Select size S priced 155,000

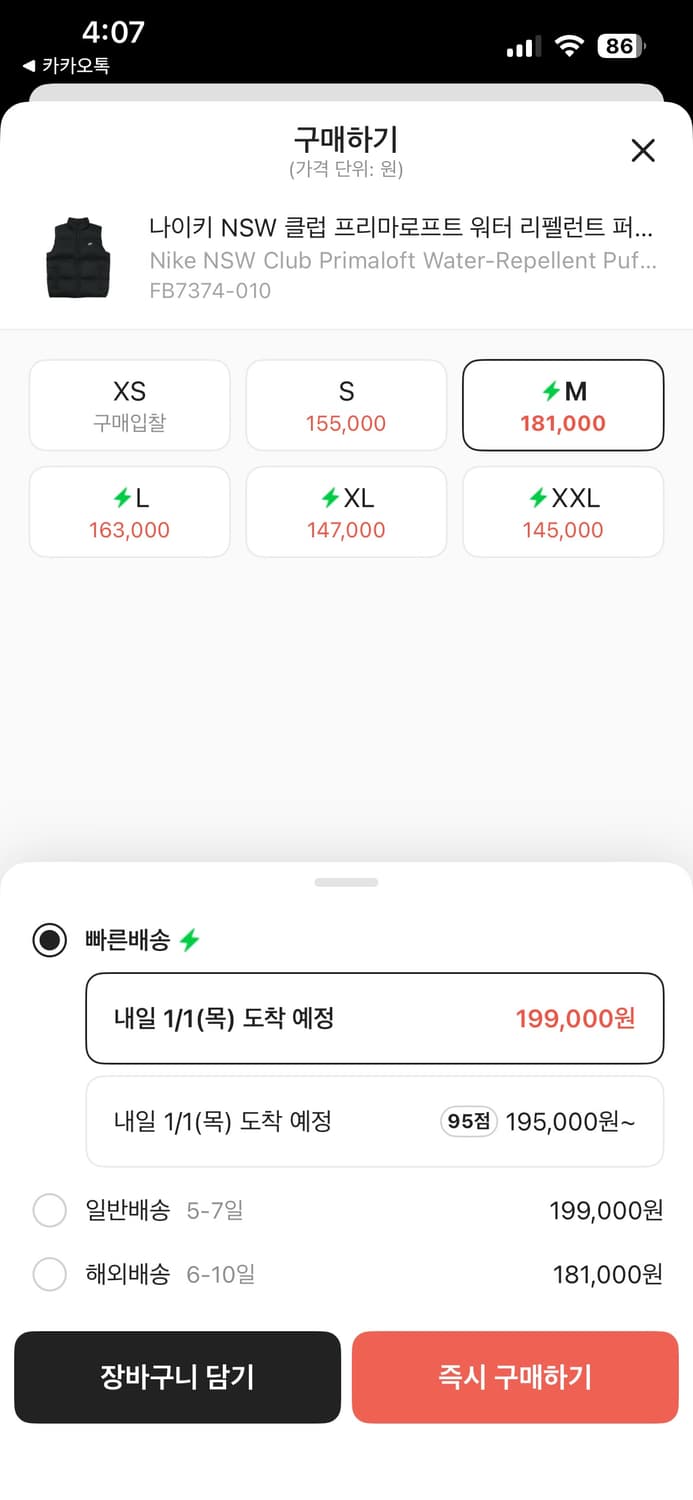pos(346,405)
